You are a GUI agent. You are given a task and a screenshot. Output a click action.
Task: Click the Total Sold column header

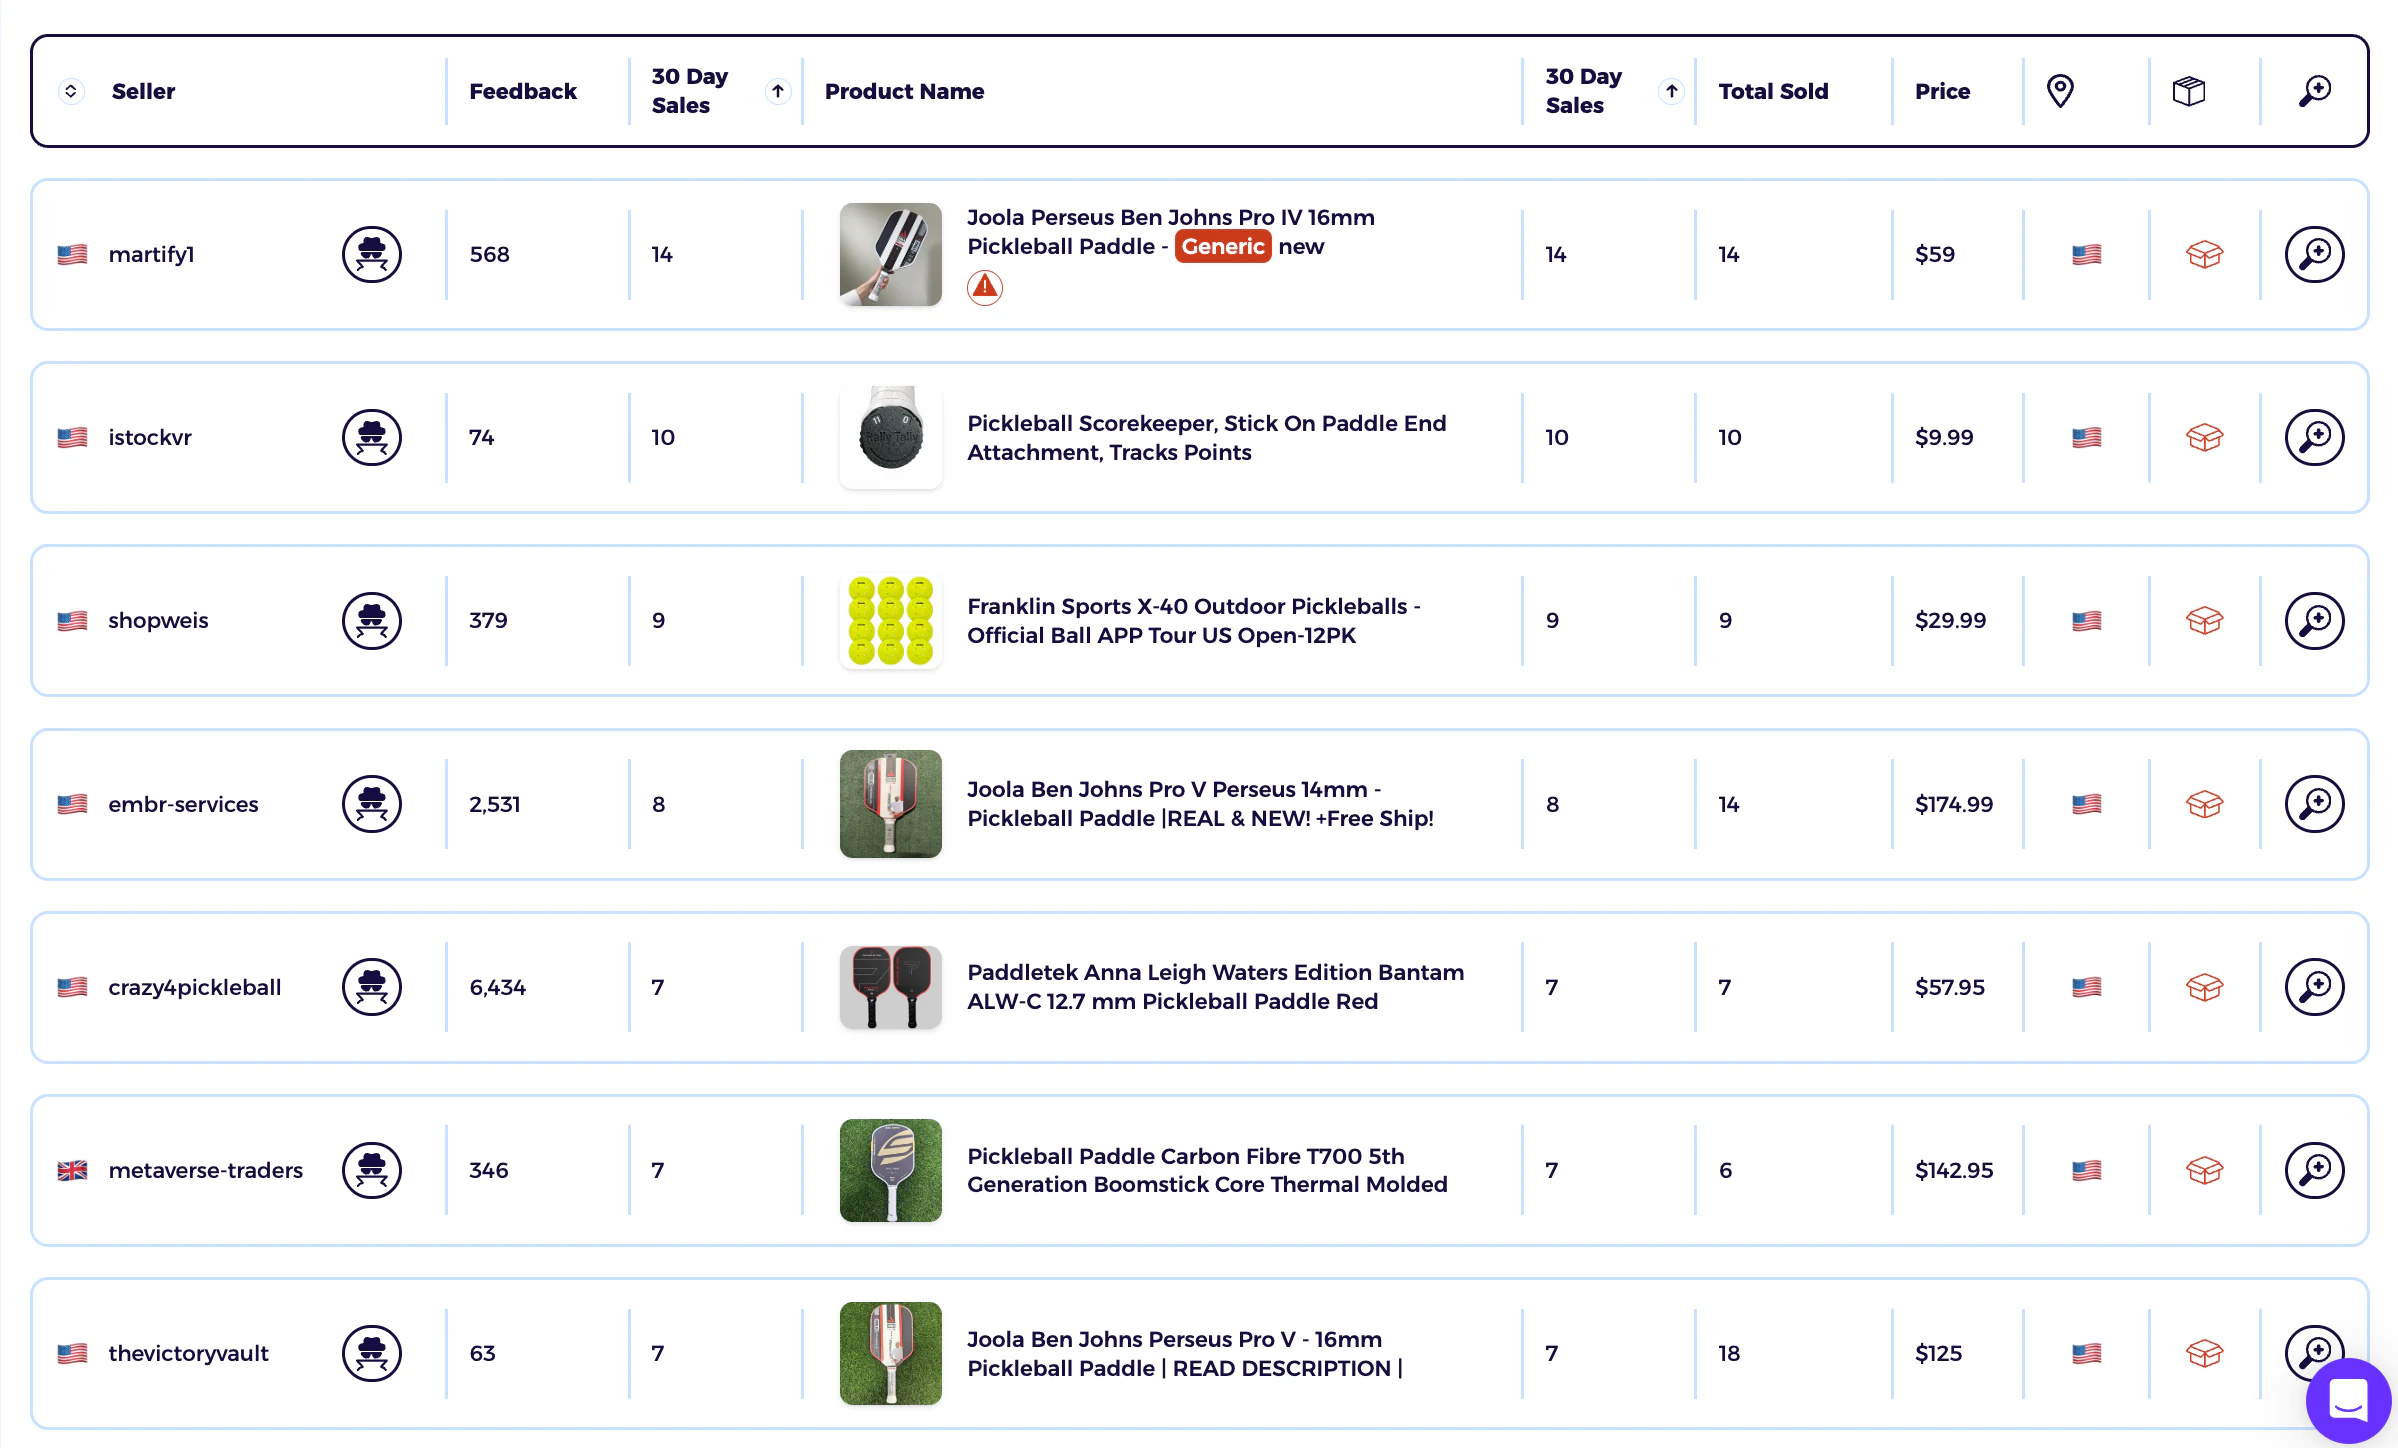(1773, 91)
